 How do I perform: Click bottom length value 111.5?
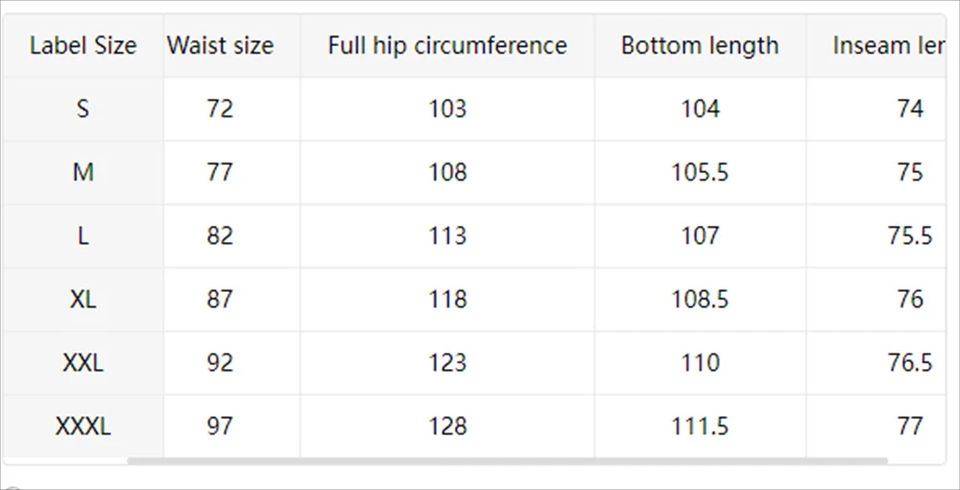pyautogui.click(x=699, y=426)
